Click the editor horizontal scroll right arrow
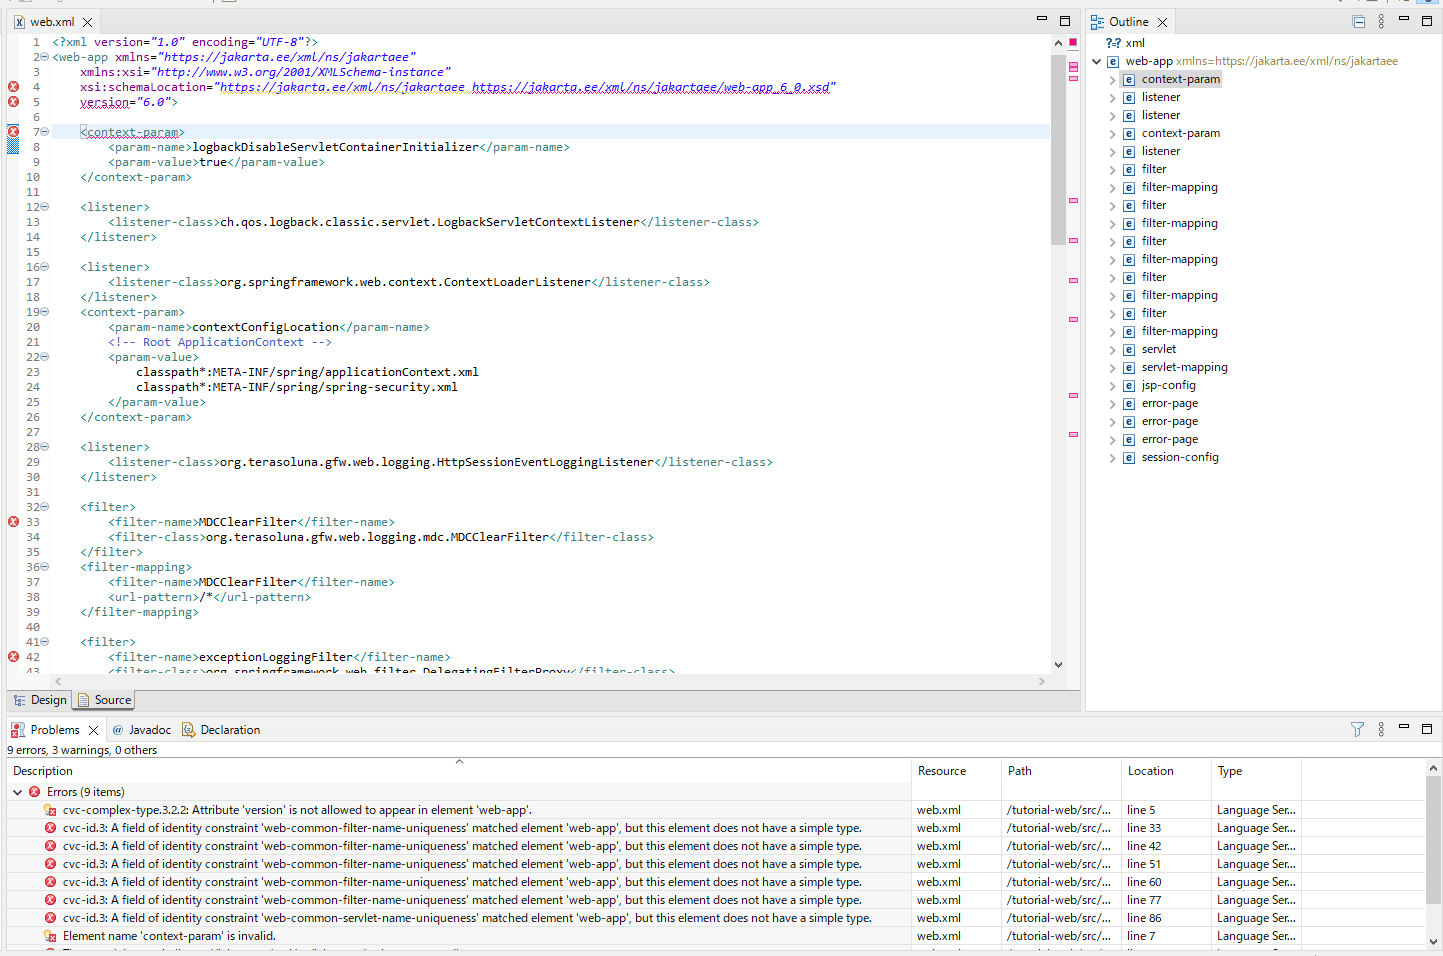The height and width of the screenshot is (956, 1443). tap(1042, 681)
